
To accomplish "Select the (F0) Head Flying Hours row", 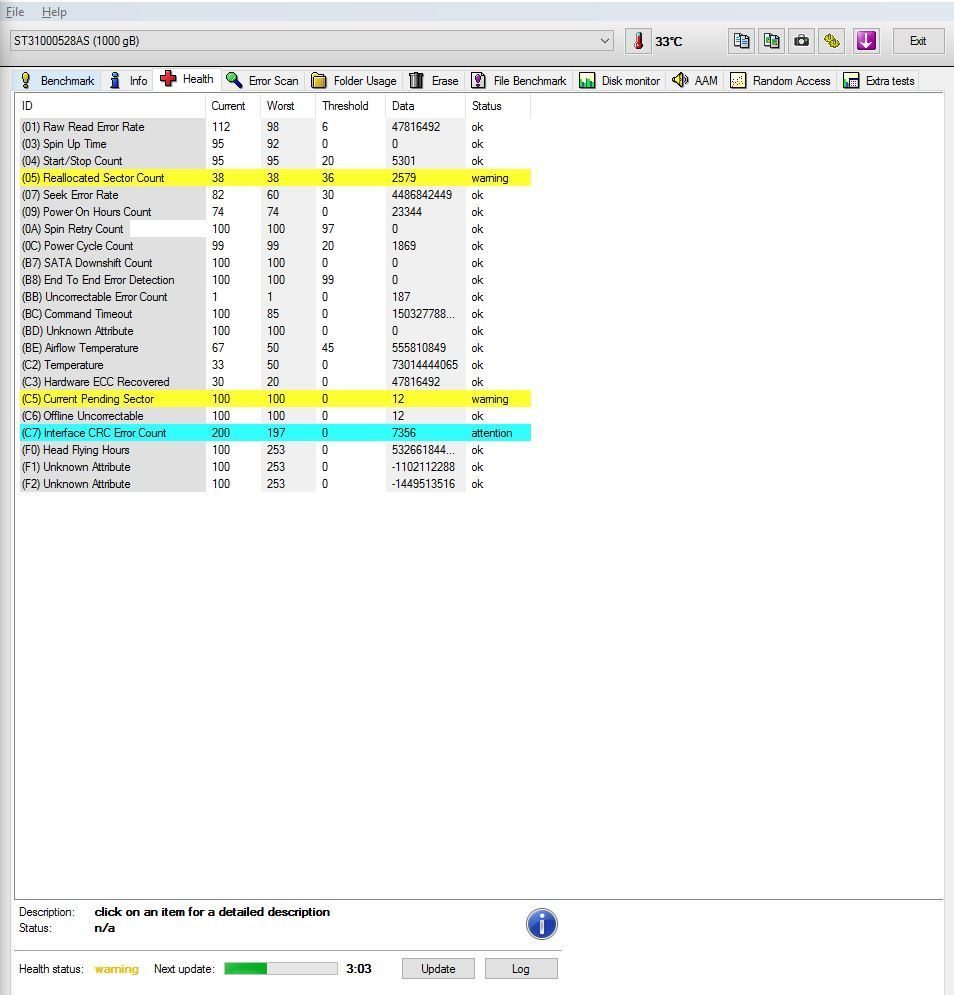I will (275, 450).
